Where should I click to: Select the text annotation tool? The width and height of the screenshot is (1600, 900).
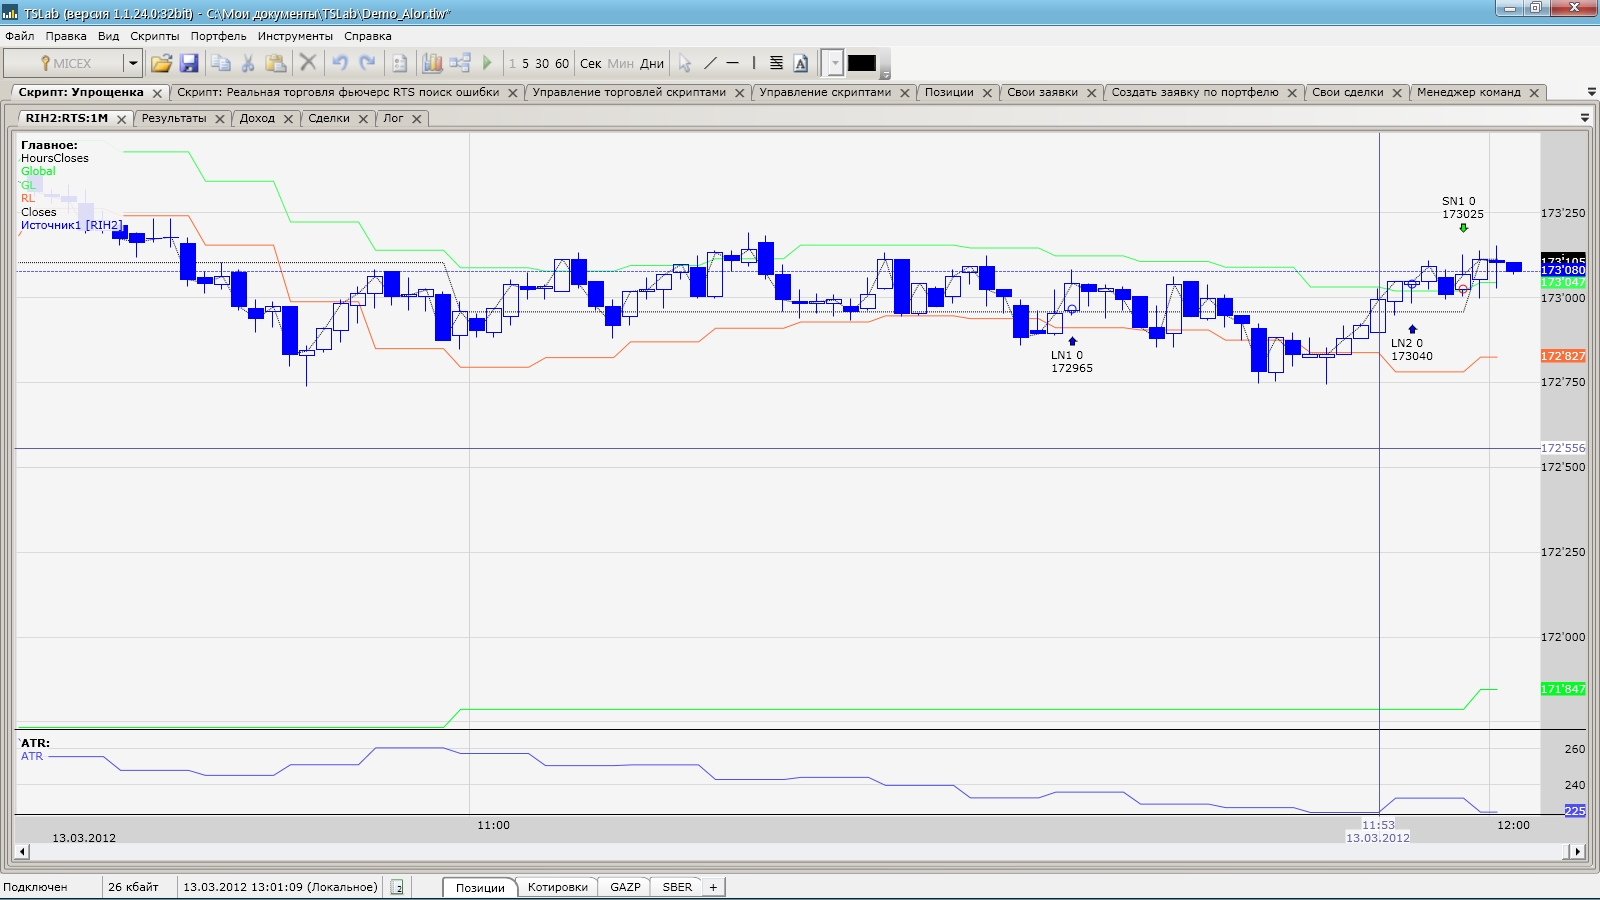pos(801,63)
